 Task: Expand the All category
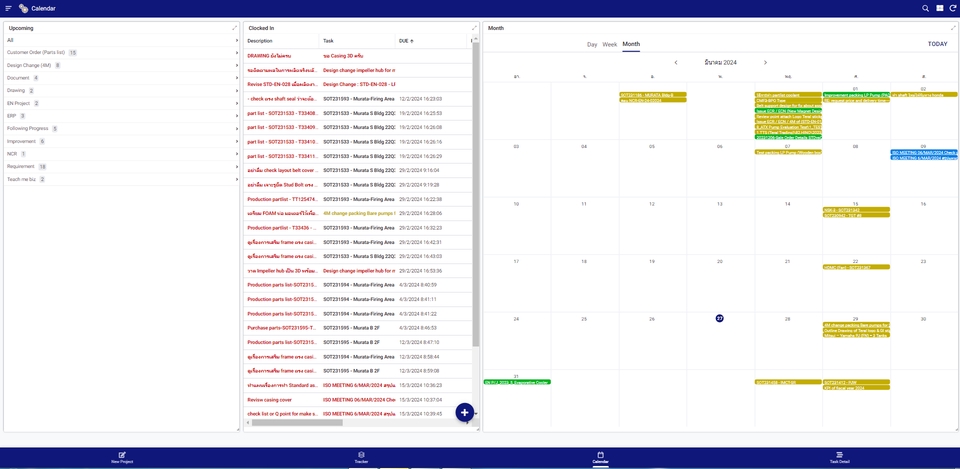pos(121,40)
